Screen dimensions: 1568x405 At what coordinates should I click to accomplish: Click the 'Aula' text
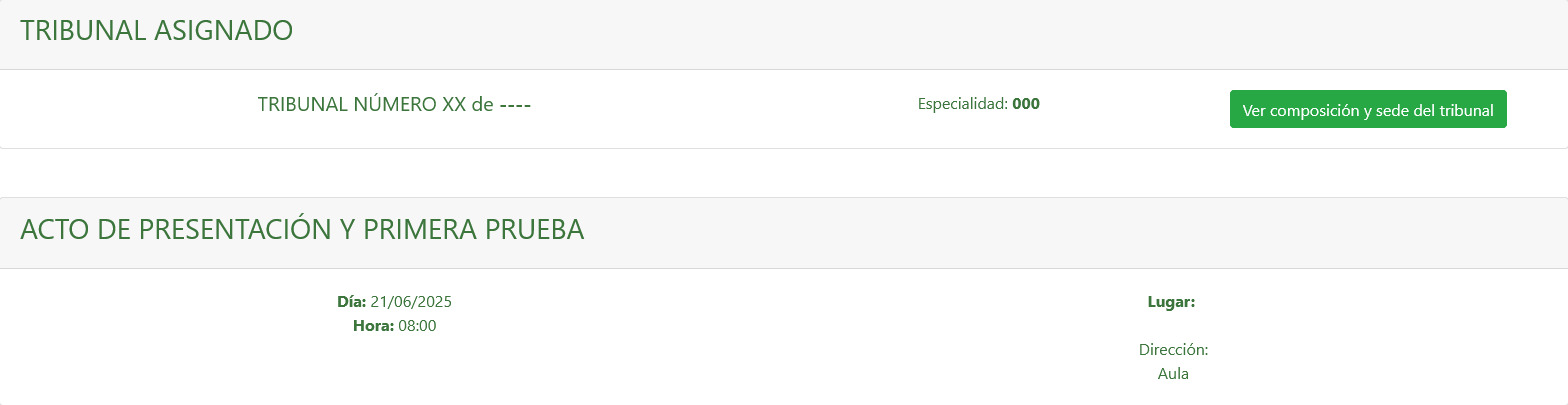(1173, 374)
